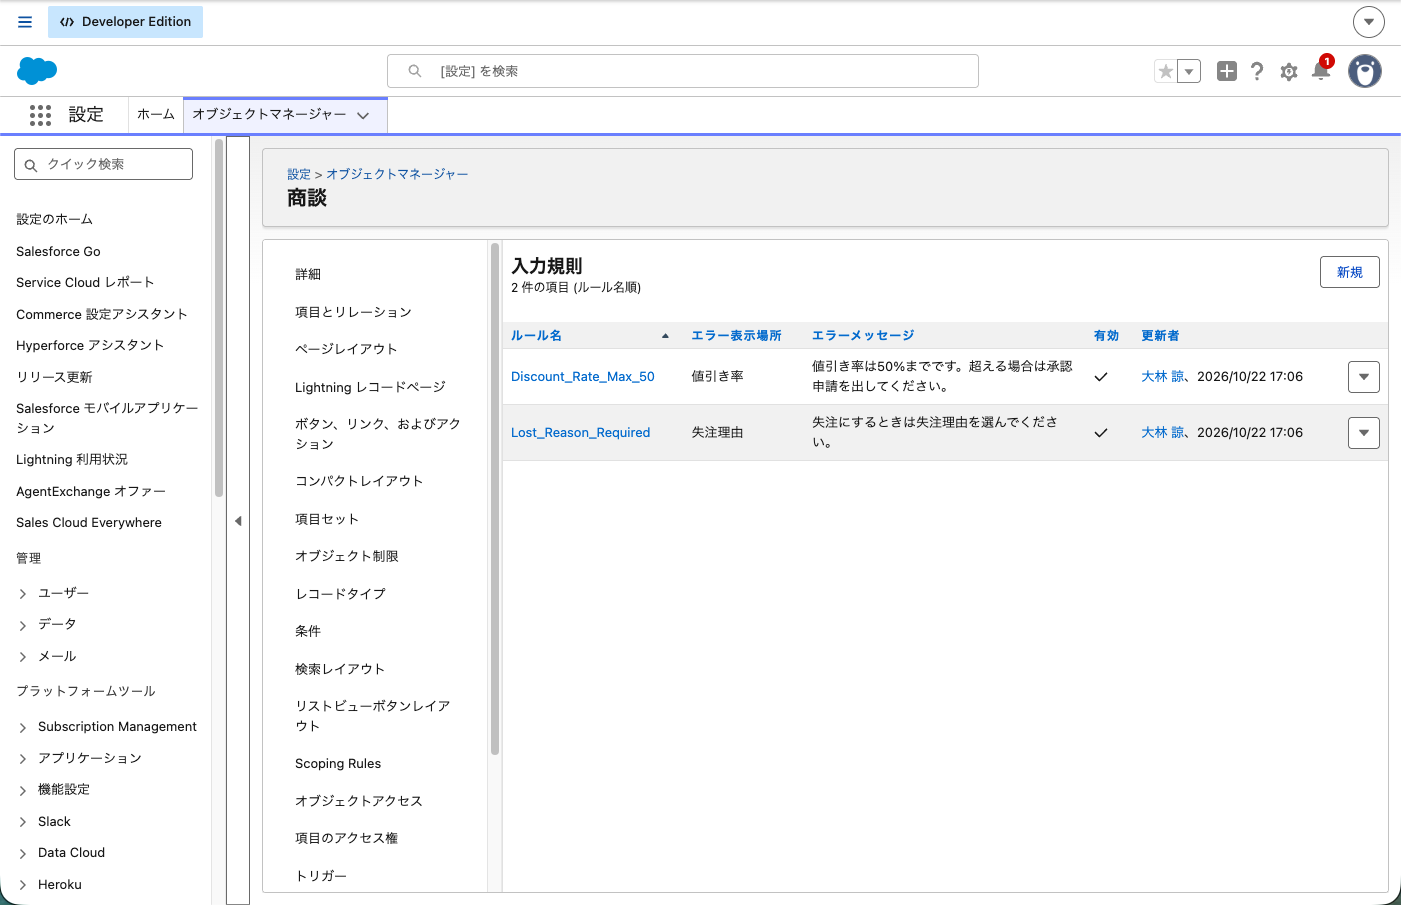Collapse the sidebar with the left arrow handle

pos(238,521)
